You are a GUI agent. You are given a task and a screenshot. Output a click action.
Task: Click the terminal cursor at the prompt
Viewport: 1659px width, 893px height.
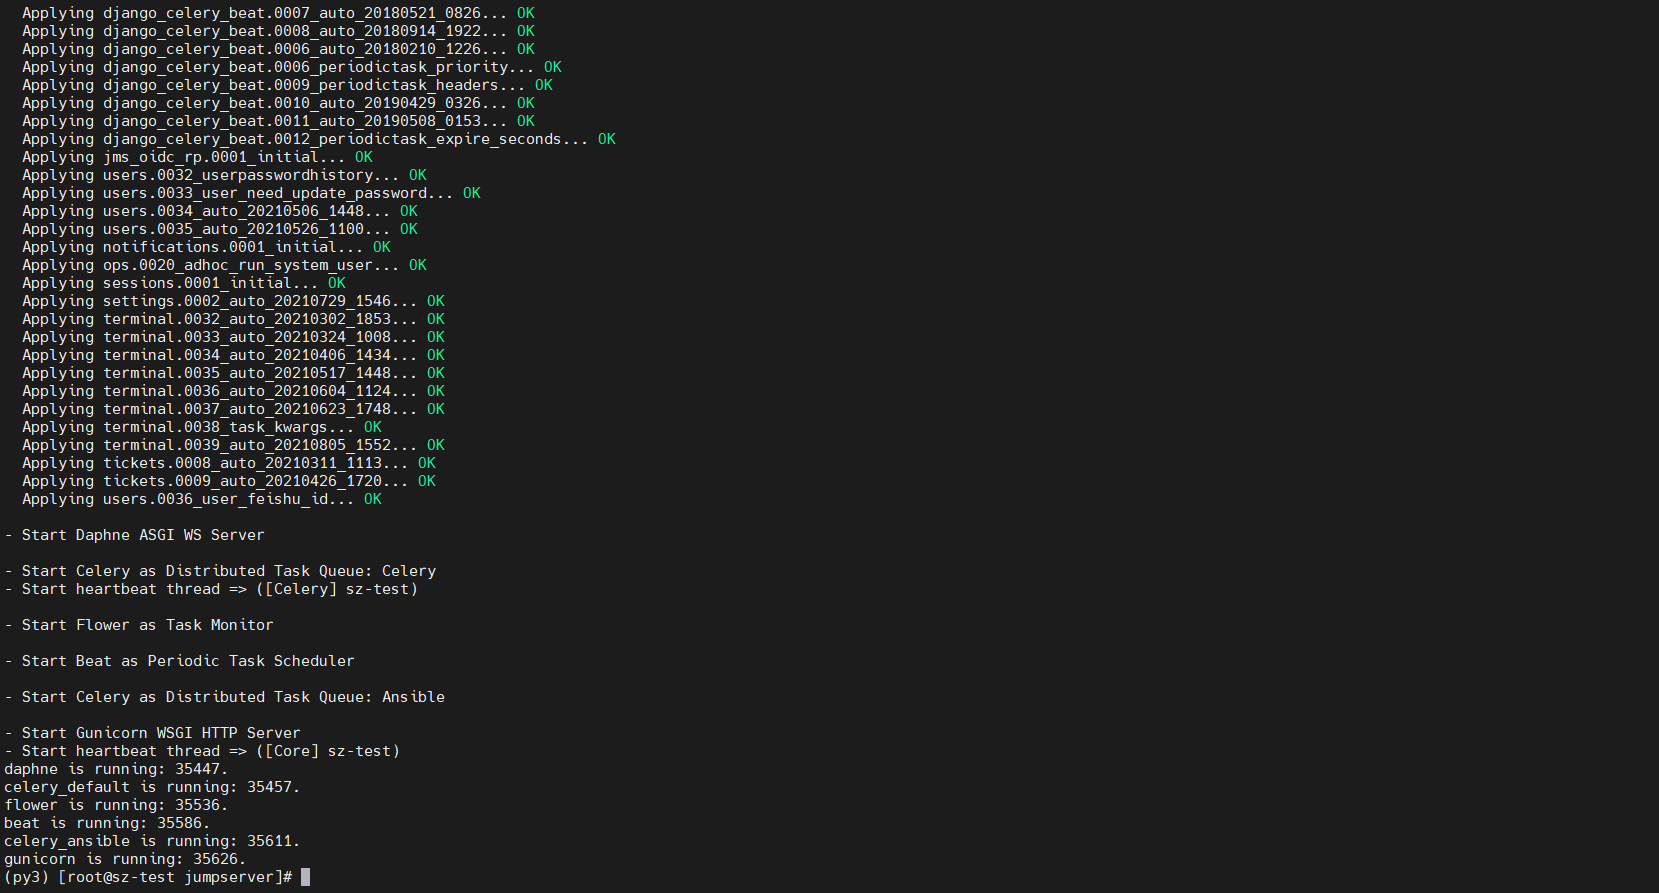pos(305,877)
